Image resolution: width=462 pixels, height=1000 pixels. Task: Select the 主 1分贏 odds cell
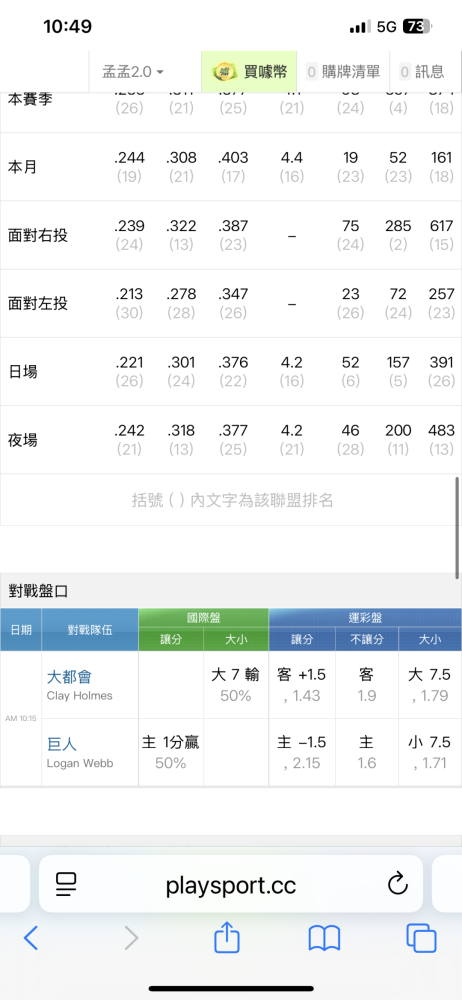click(x=170, y=752)
